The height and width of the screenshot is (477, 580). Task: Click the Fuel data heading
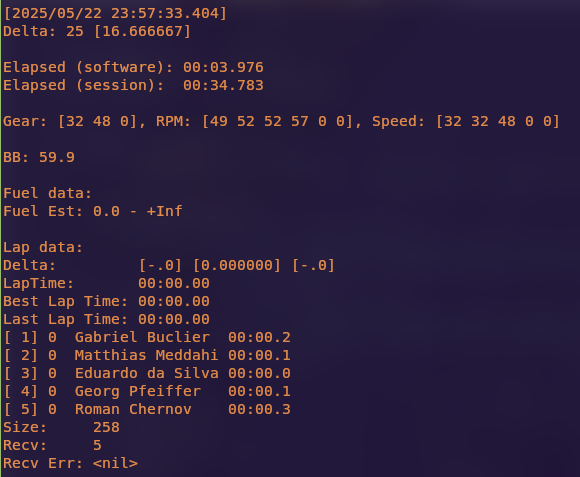tap(47, 193)
